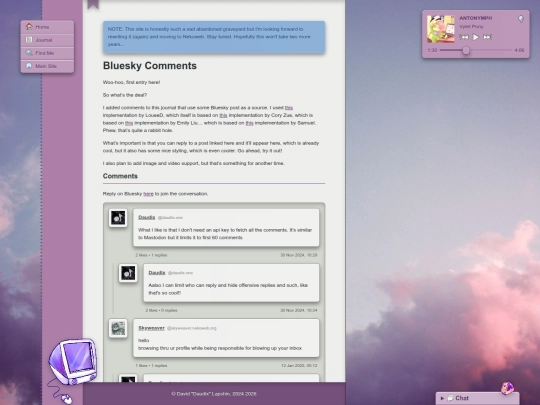Viewport: 540px width, 405px height.
Task: Click Daudix avatar on the limit-replies reply
Action: (x=128, y=273)
